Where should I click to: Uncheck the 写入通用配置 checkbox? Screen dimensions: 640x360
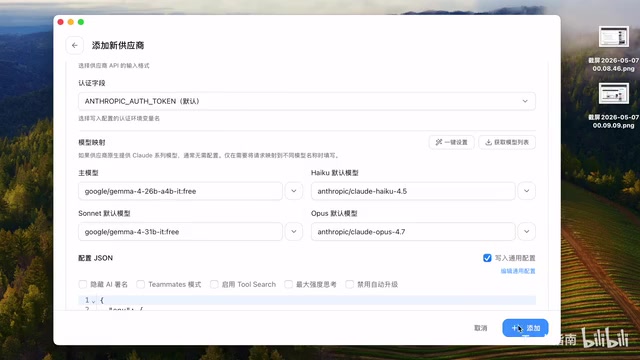[x=487, y=258]
